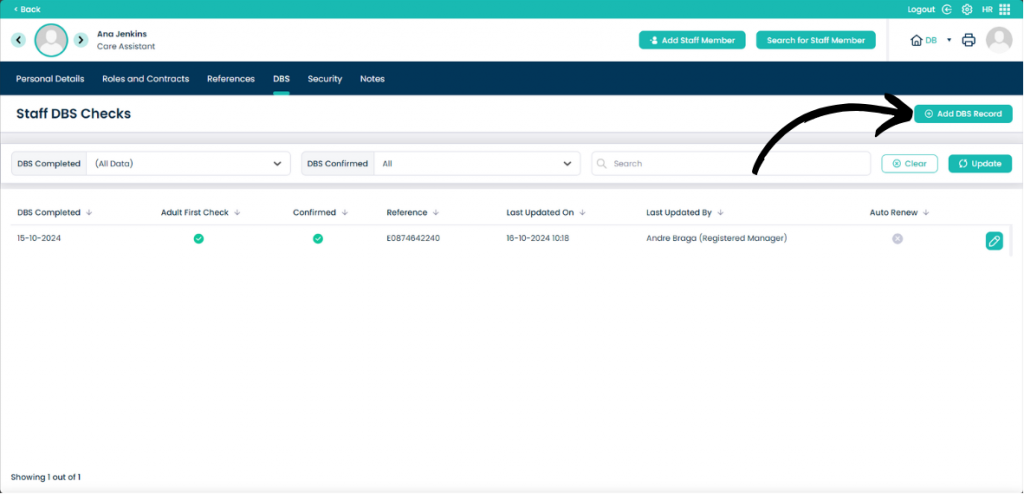This screenshot has width=1024, height=494.
Task: Go to next staff member arrow
Action: click(x=80, y=40)
